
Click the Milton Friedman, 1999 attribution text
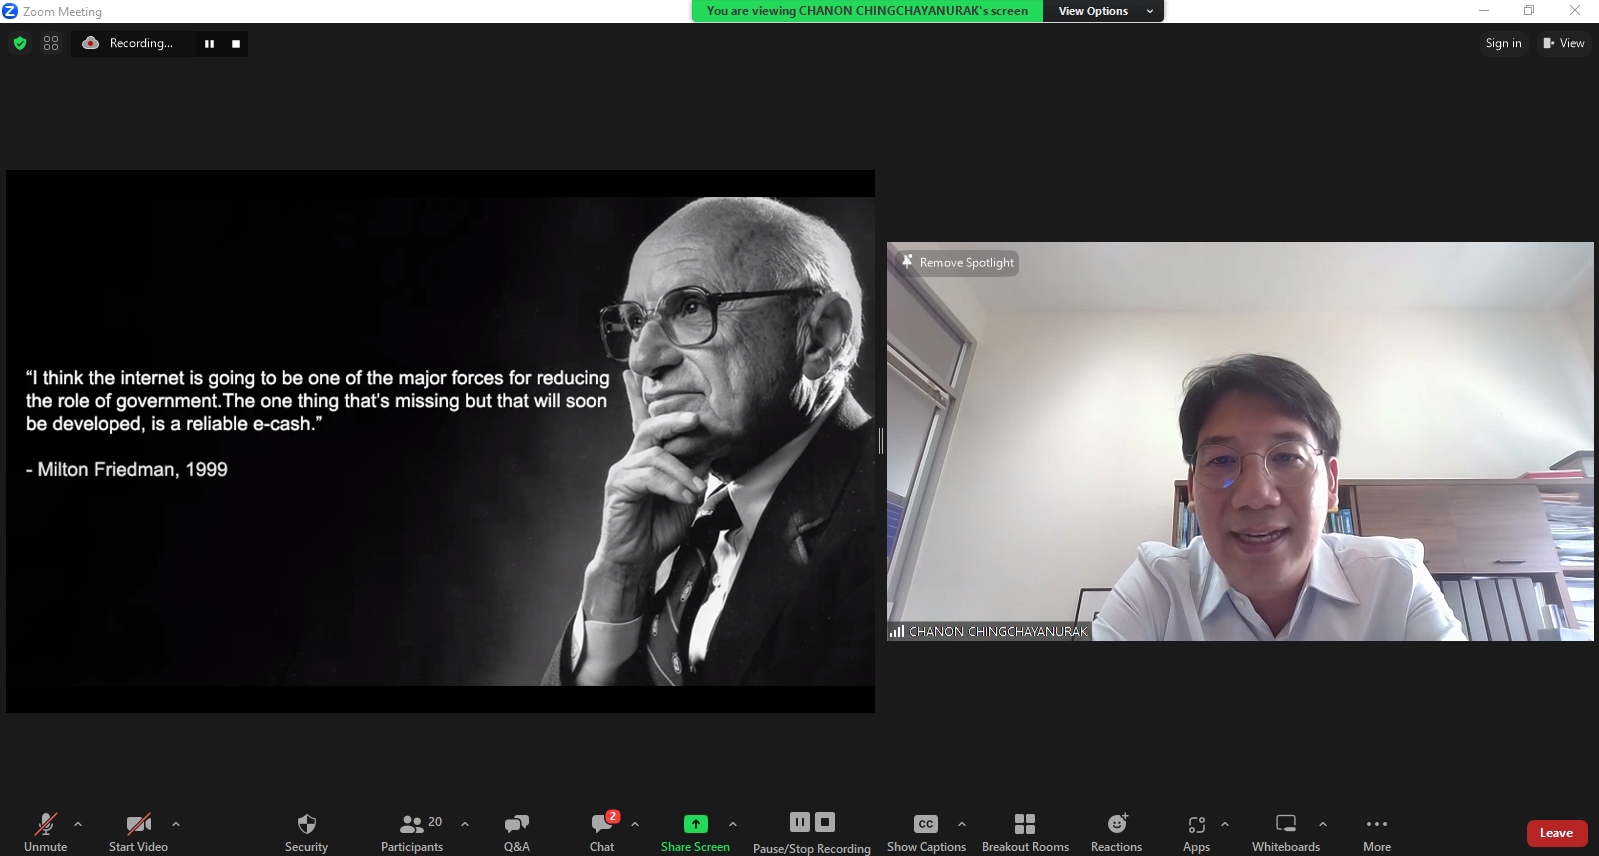pyautogui.click(x=127, y=469)
